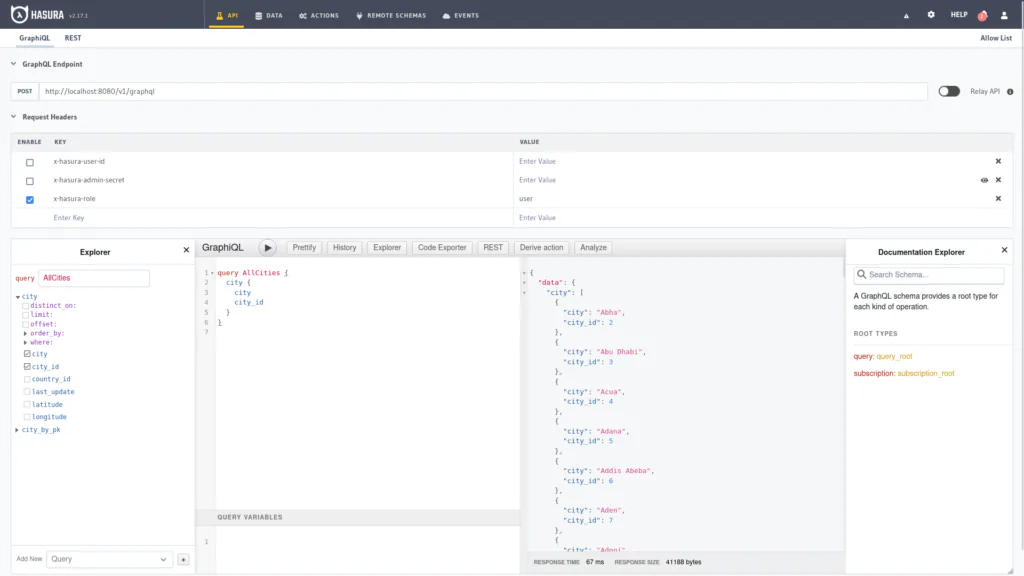Expand the where argument
This screenshot has width=1024, height=576.
tap(25, 343)
